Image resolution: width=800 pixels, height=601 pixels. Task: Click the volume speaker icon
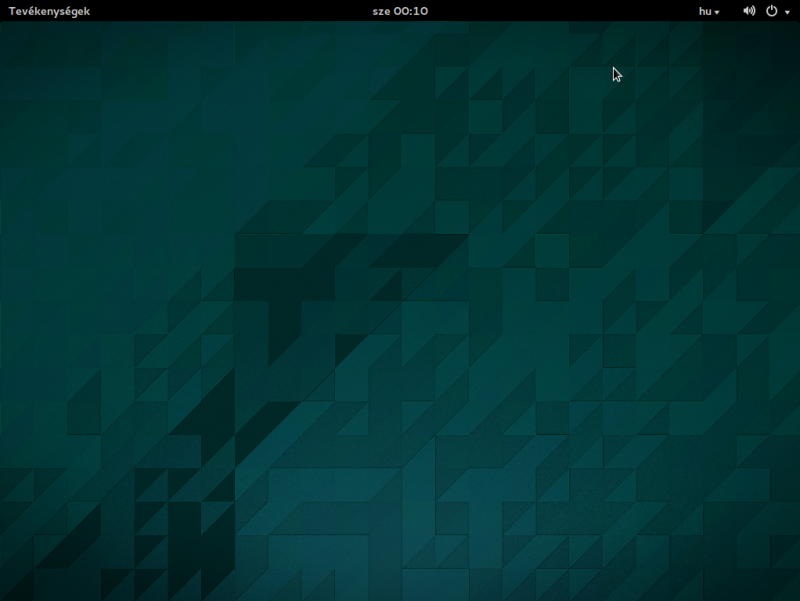coord(749,11)
